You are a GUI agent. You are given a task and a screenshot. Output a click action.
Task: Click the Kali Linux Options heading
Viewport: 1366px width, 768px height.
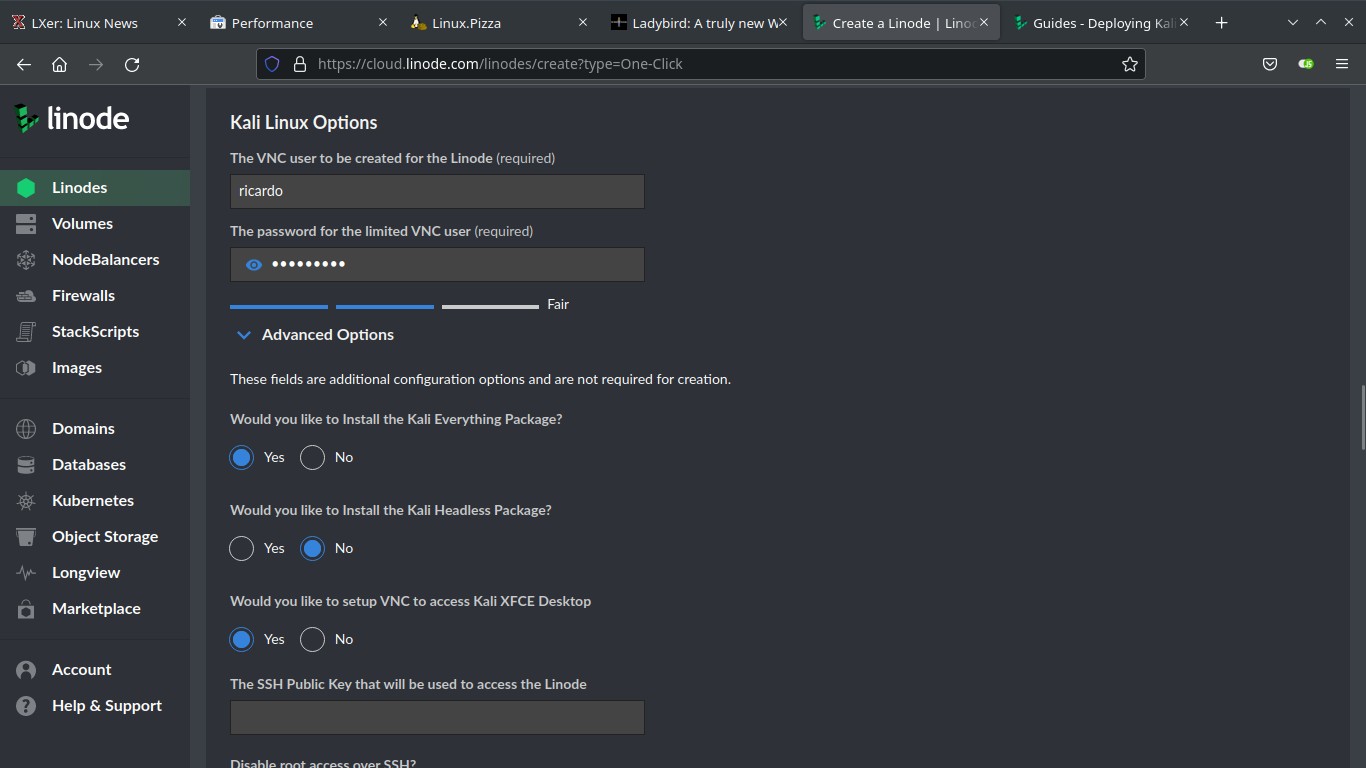[304, 123]
